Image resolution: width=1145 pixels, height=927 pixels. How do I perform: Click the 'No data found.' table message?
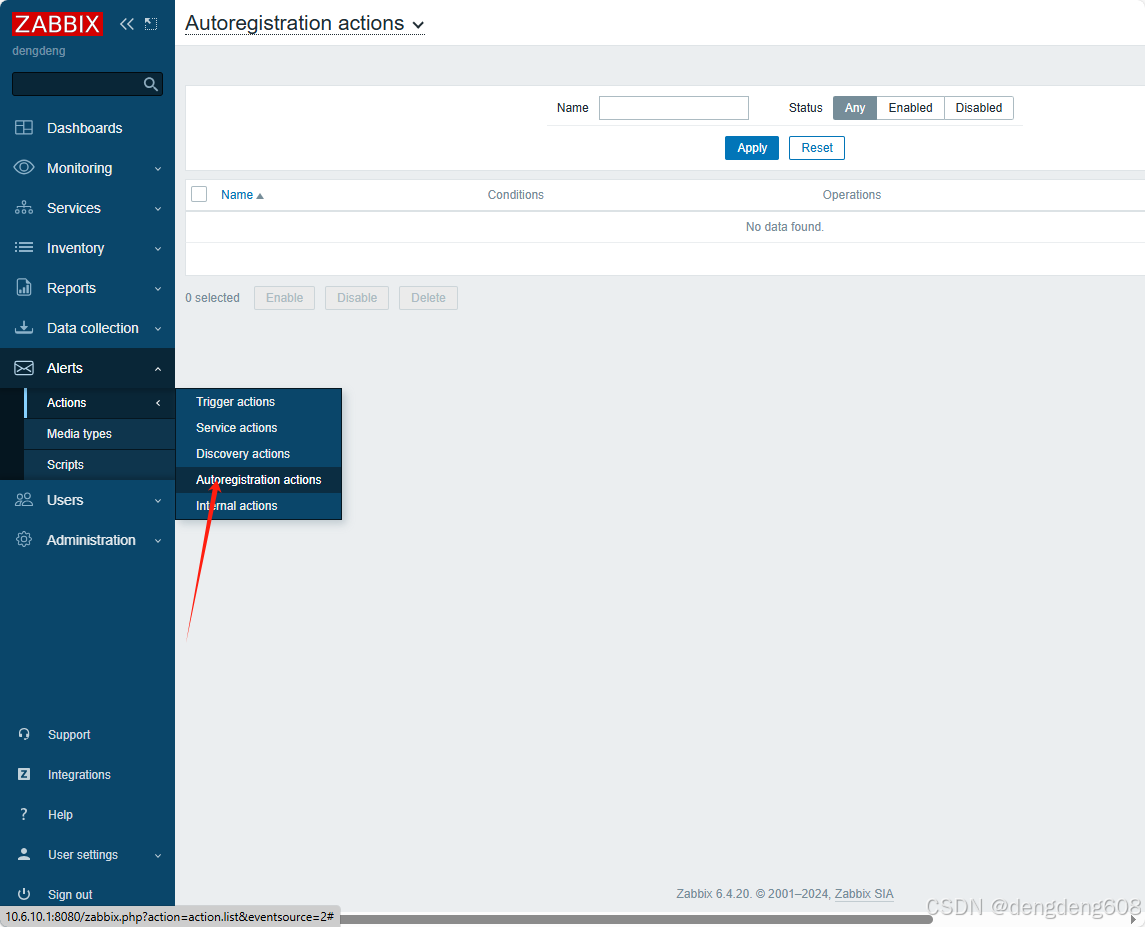pos(784,226)
